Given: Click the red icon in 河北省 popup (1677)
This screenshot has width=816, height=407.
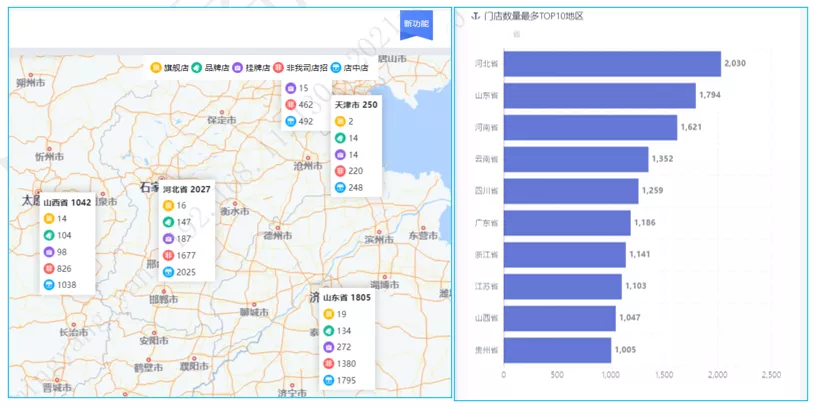Looking at the screenshot, I should click(x=168, y=255).
